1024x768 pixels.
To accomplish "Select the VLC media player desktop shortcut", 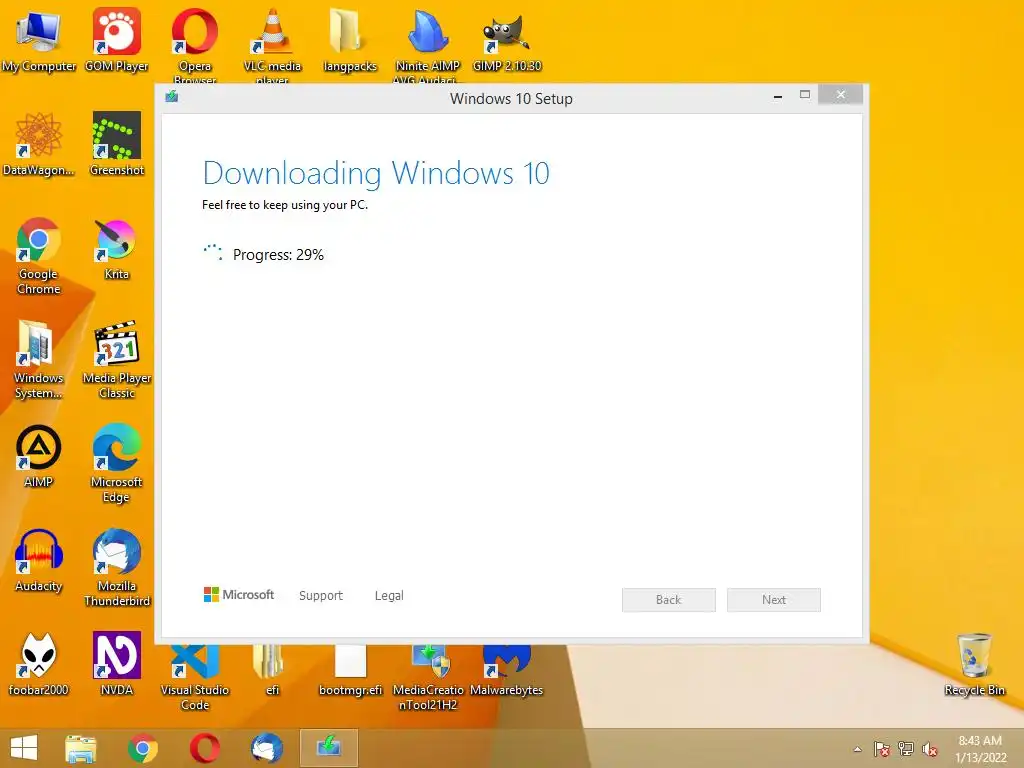I will click(x=272, y=44).
